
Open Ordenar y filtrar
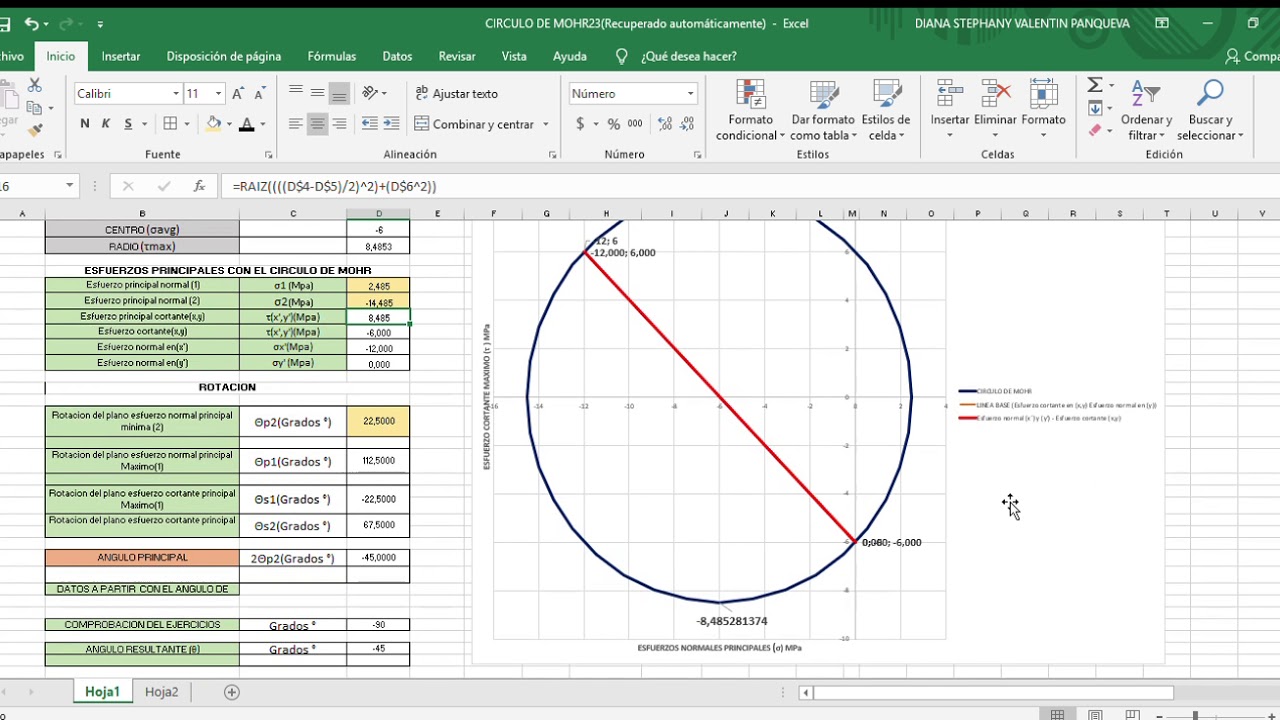(x=1146, y=111)
